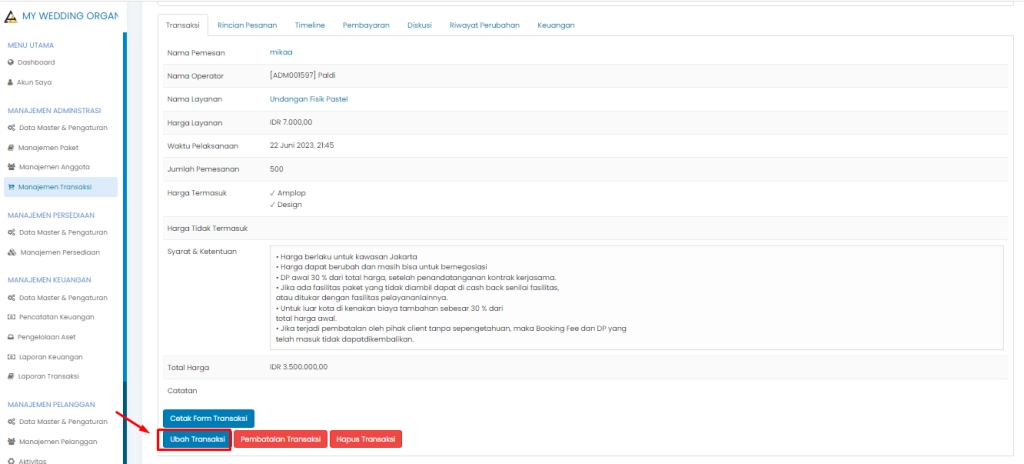The height and width of the screenshot is (464, 1024).
Task: Open the Undangan Fisik Pastel service link
Action: tap(308, 99)
